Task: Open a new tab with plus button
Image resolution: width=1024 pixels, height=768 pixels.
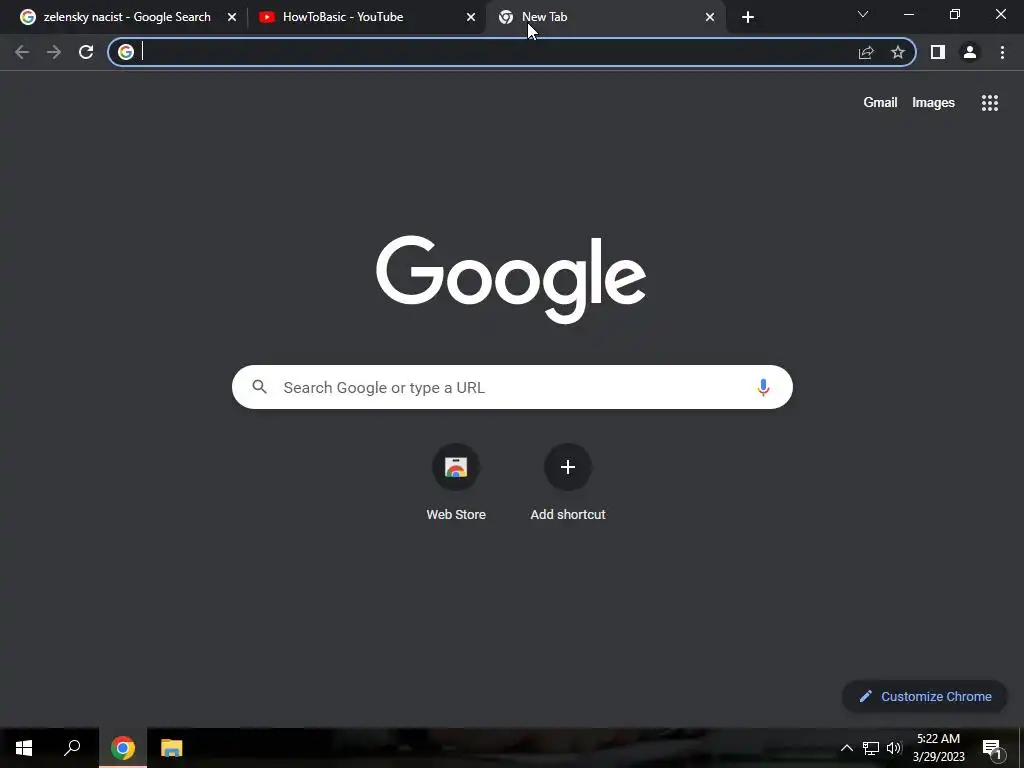Action: click(x=748, y=17)
